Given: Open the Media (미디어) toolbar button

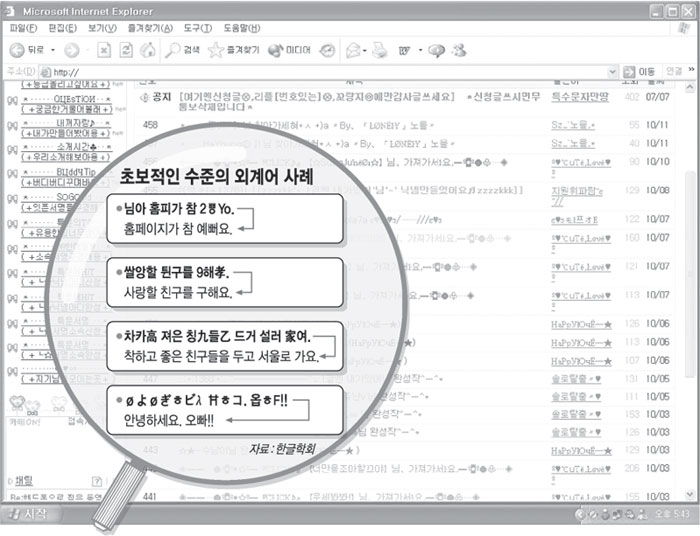Looking at the screenshot, I should click(x=286, y=50).
